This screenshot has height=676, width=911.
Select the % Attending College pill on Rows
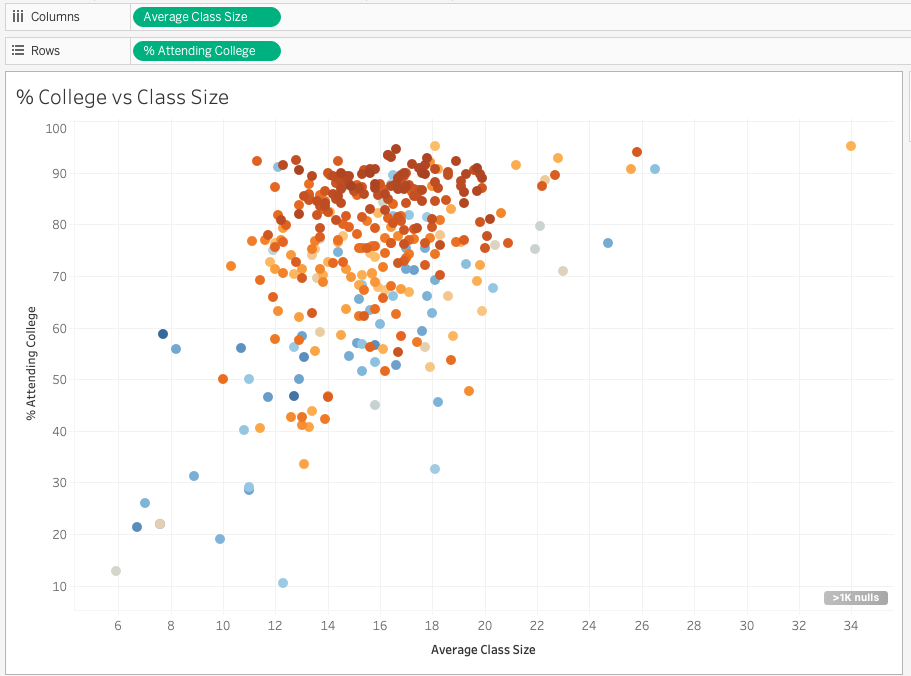click(x=207, y=51)
